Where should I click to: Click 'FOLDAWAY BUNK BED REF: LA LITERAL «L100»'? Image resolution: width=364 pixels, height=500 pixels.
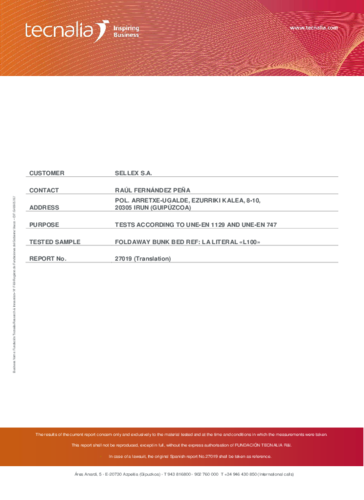point(187,242)
